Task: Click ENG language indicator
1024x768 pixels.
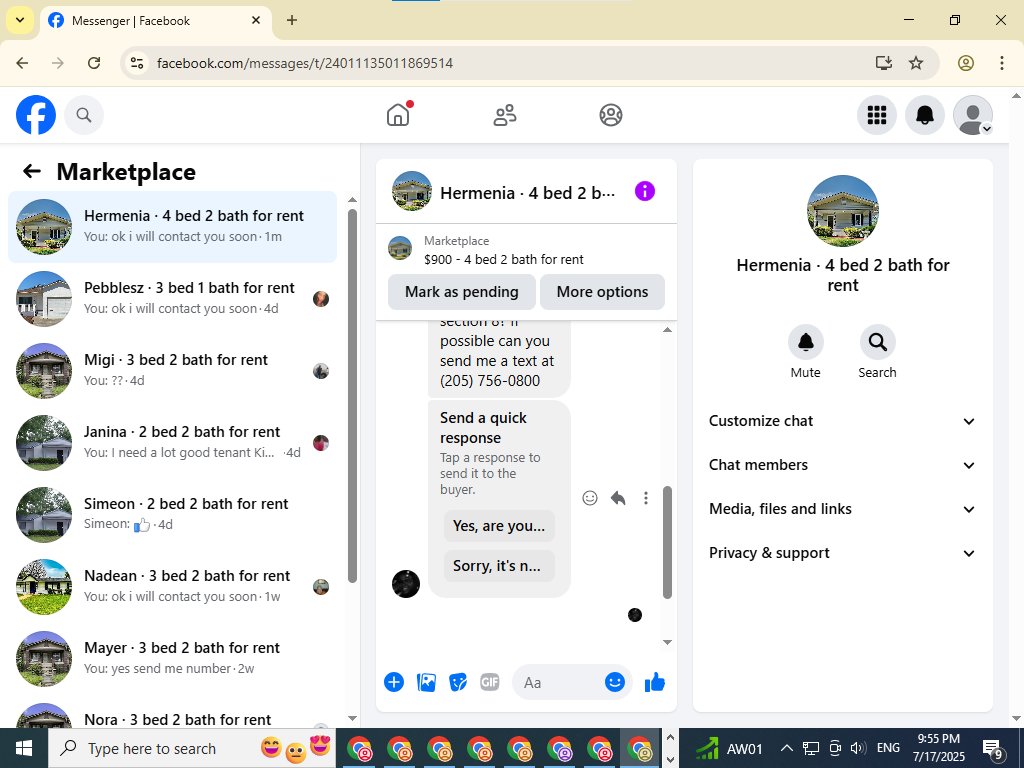Action: (x=888, y=748)
